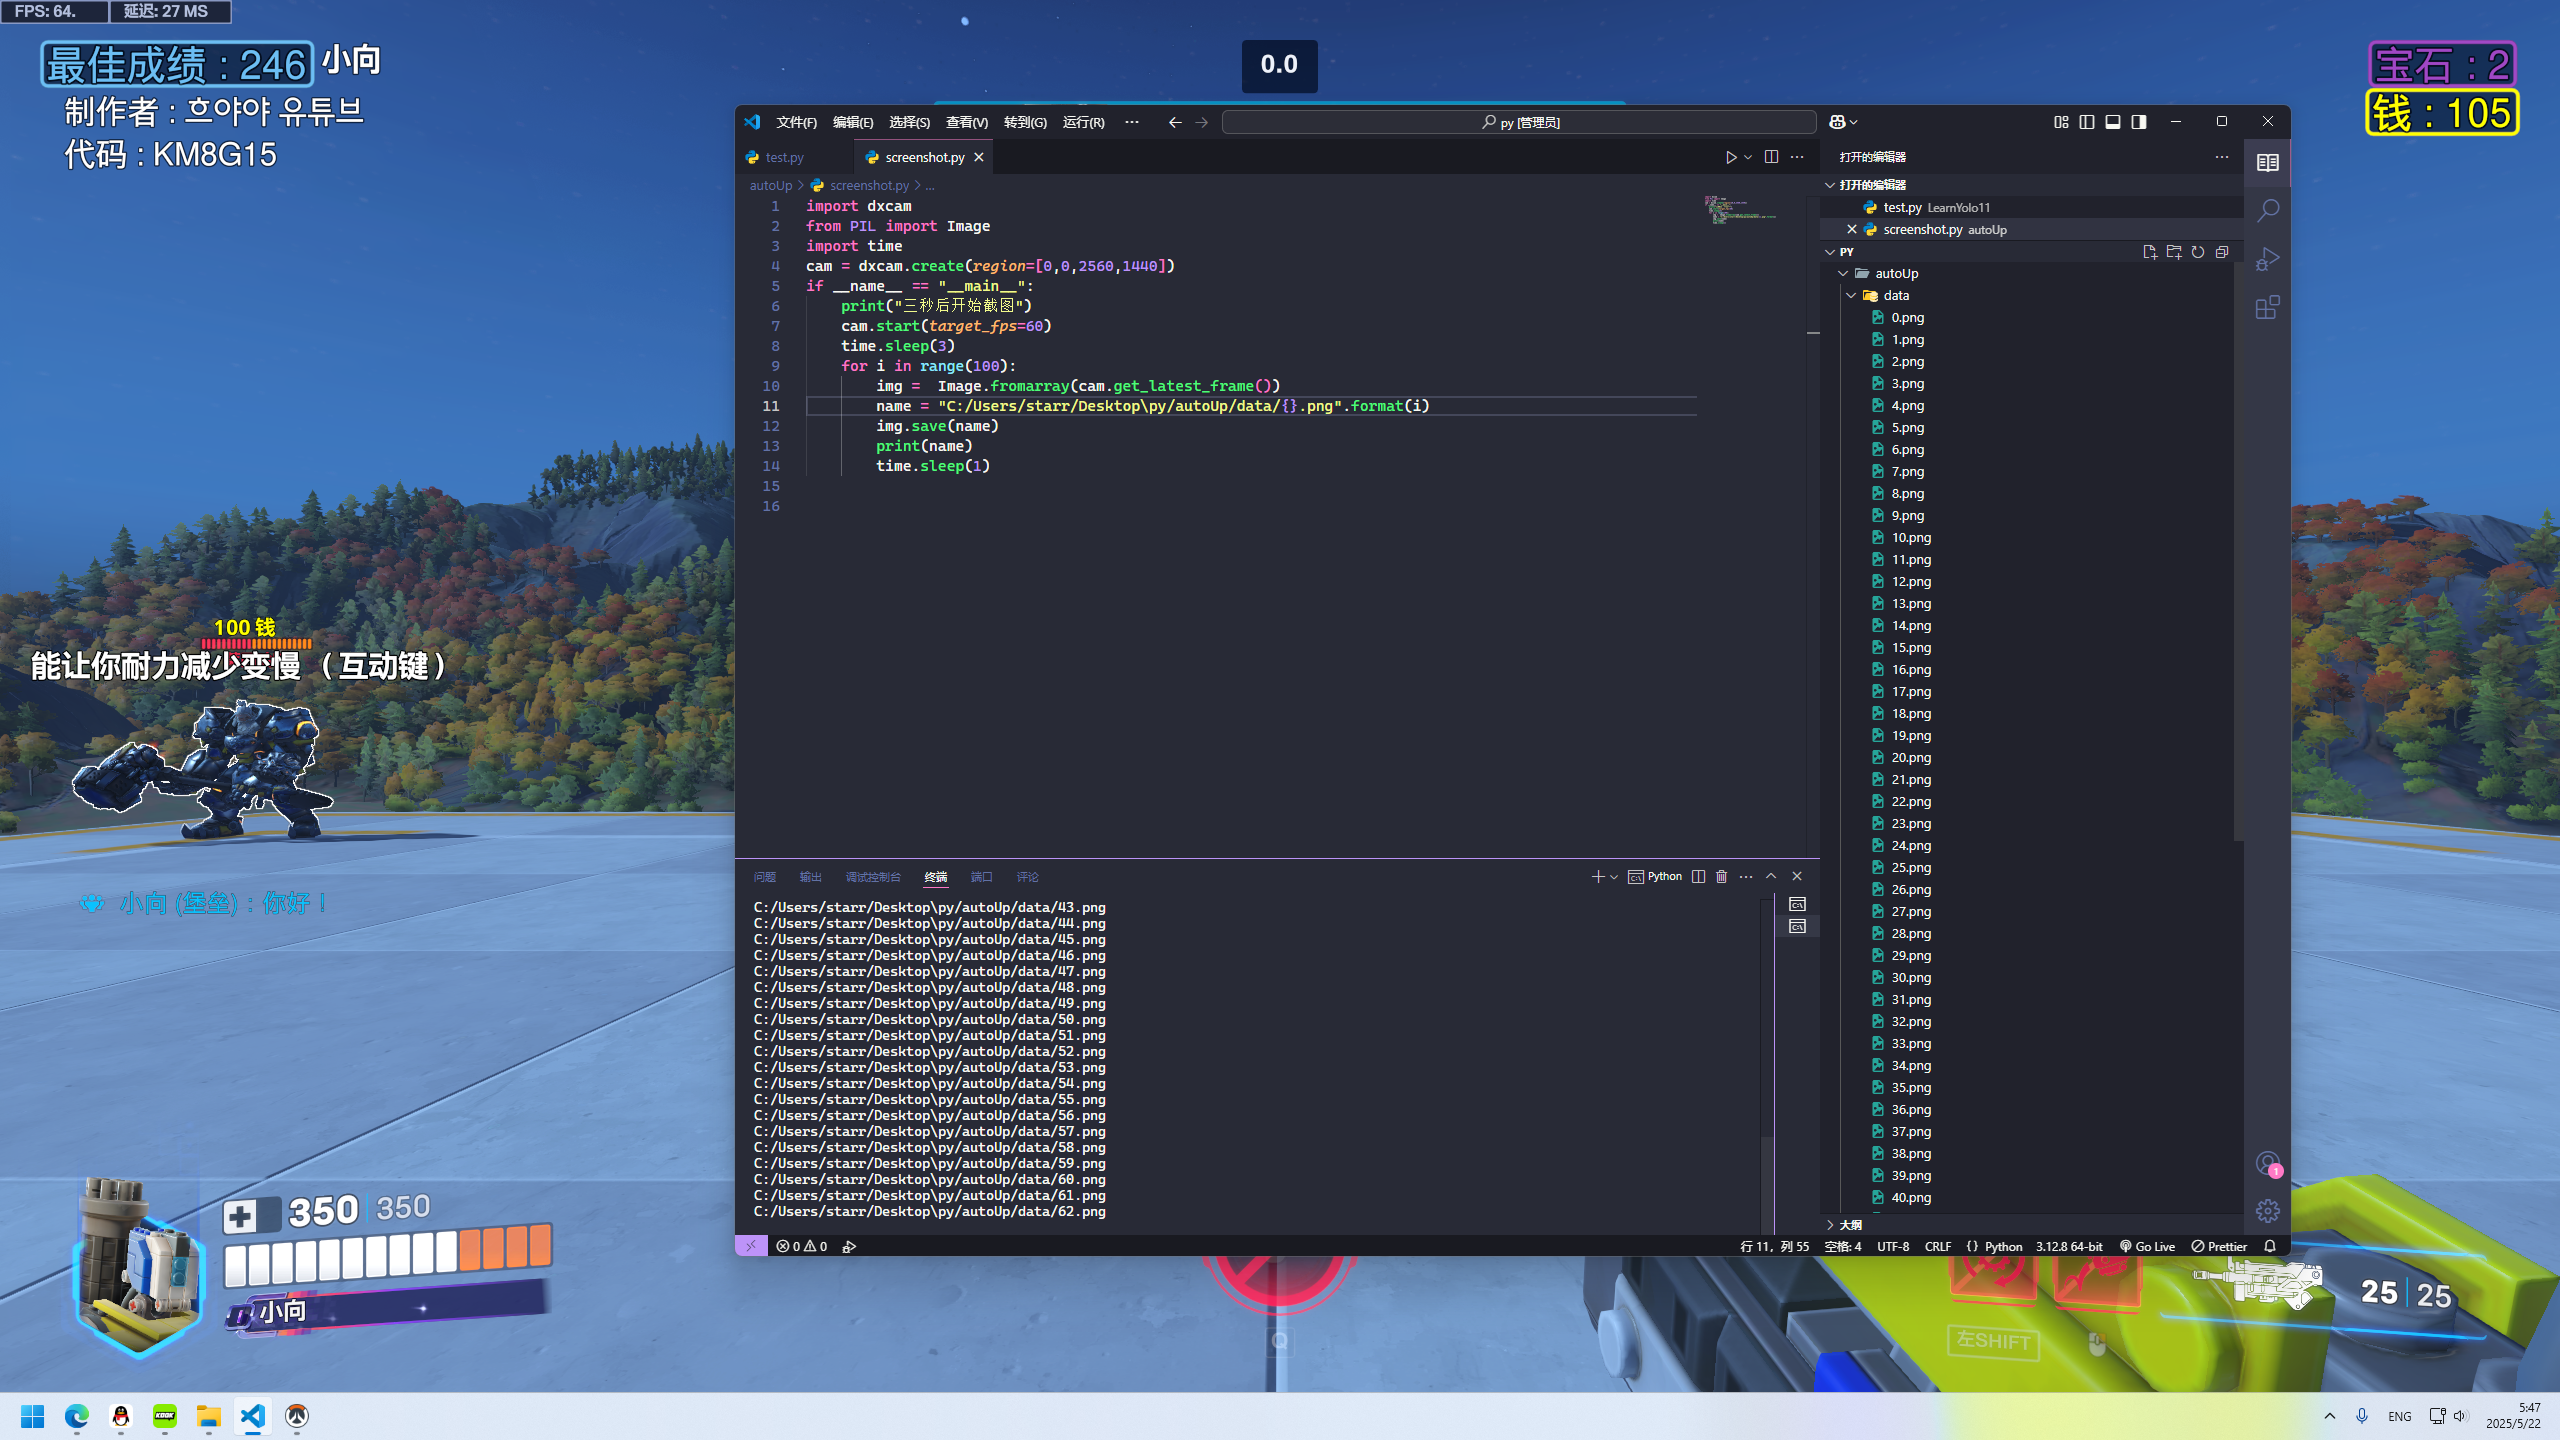Viewport: 2560px width, 1440px height.
Task: Click the VS Code search command box
Action: click(1518, 121)
